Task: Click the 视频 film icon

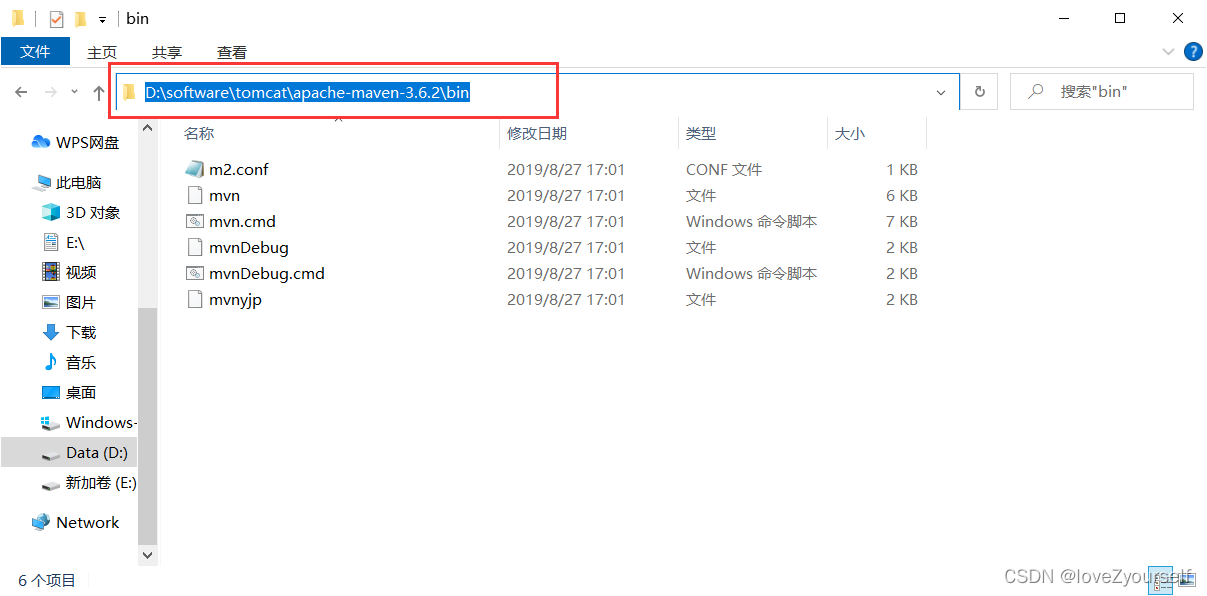Action: pos(51,272)
